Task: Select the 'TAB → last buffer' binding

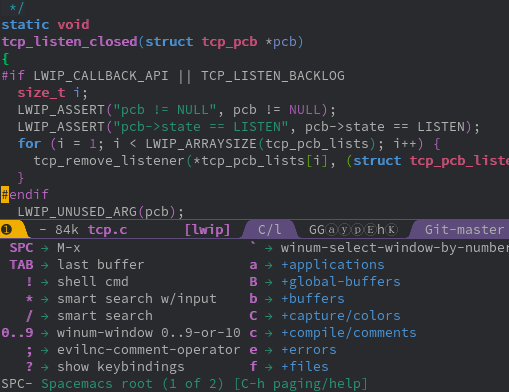Action: (77, 265)
